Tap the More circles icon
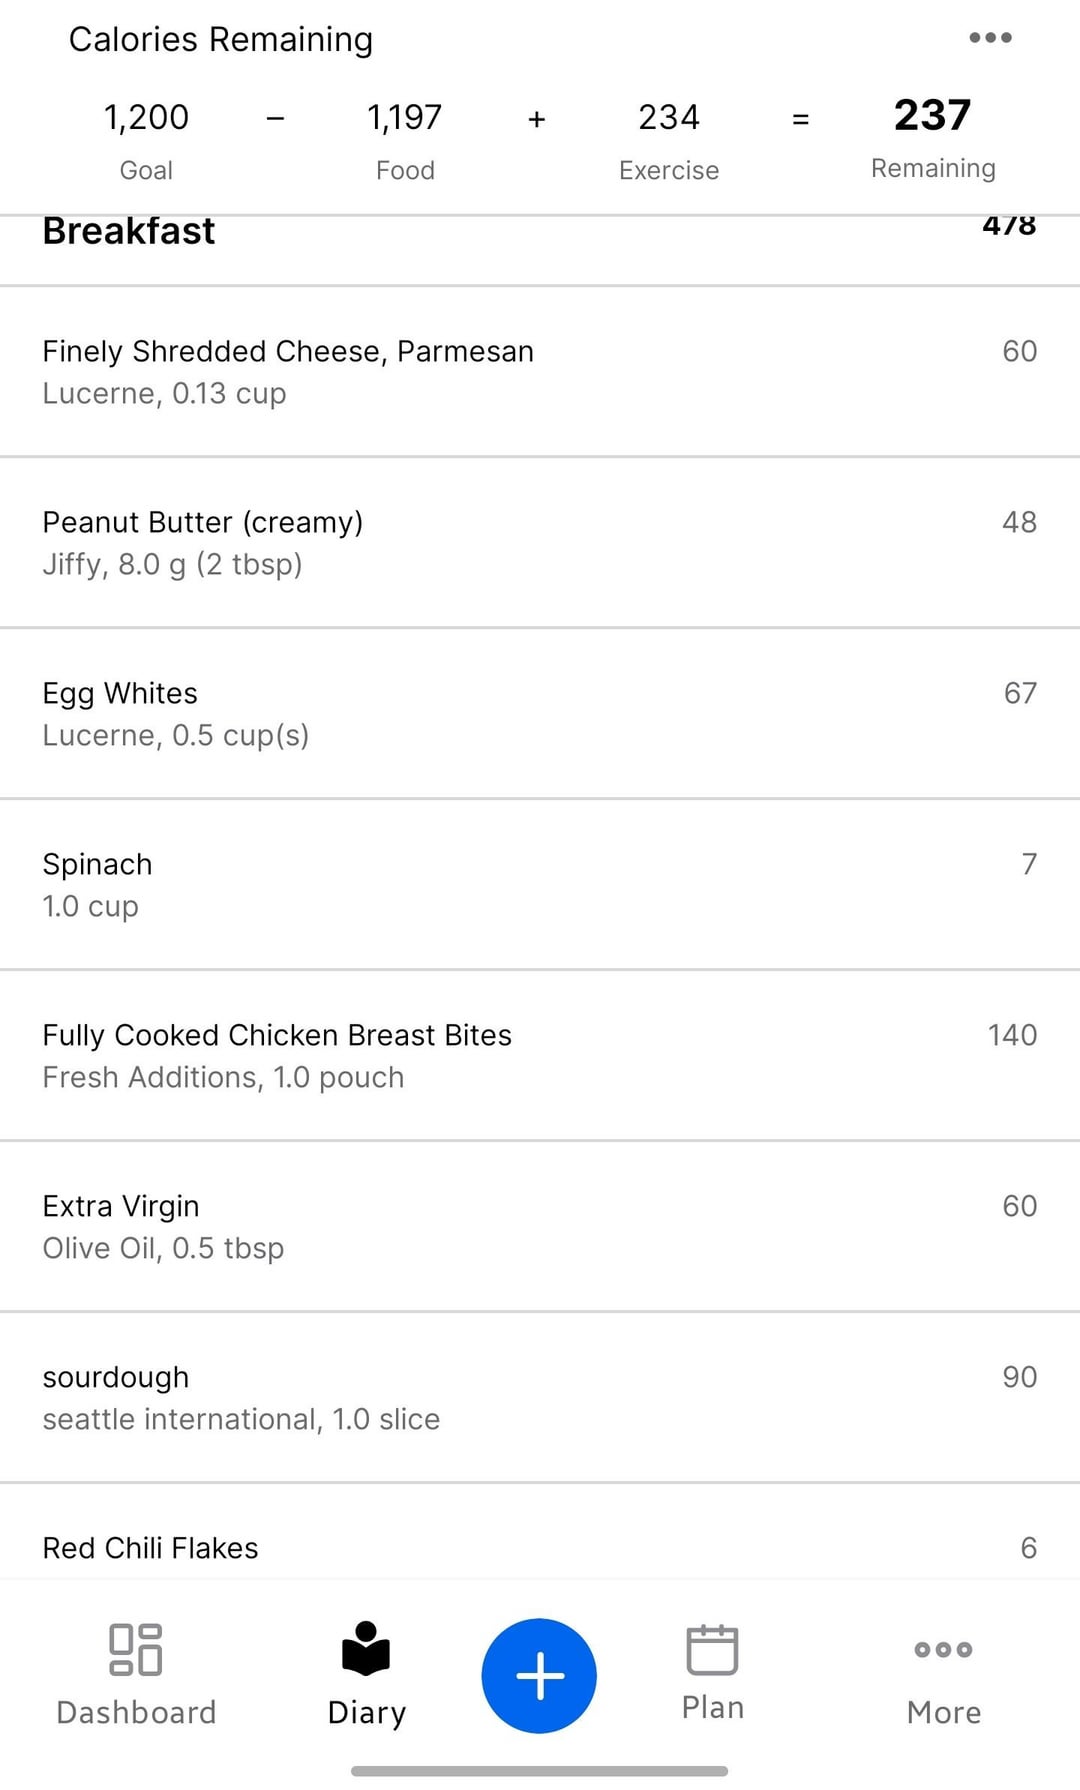Image resolution: width=1080 pixels, height=1790 pixels. click(x=943, y=1649)
